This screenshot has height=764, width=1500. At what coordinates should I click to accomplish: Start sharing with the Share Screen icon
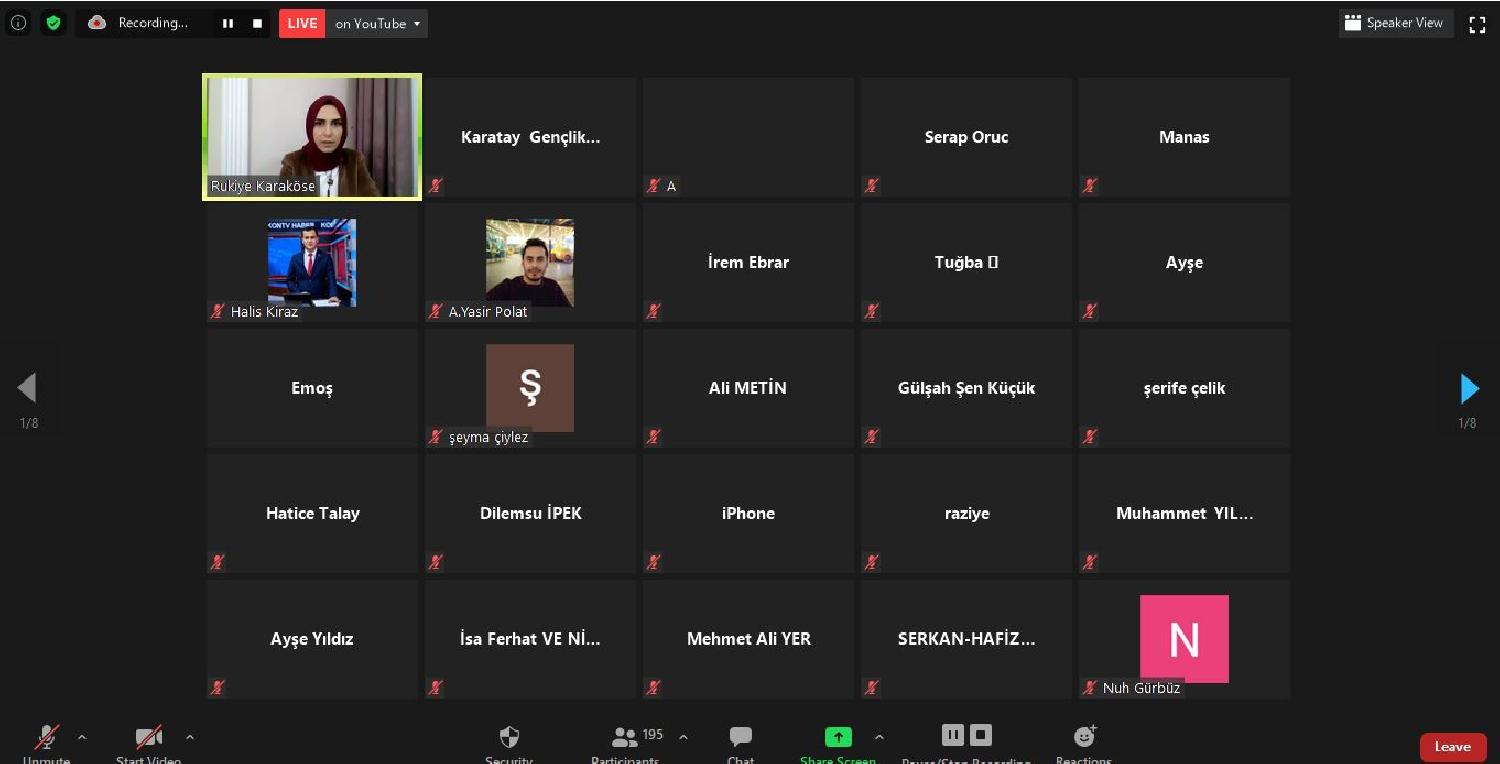[837, 737]
